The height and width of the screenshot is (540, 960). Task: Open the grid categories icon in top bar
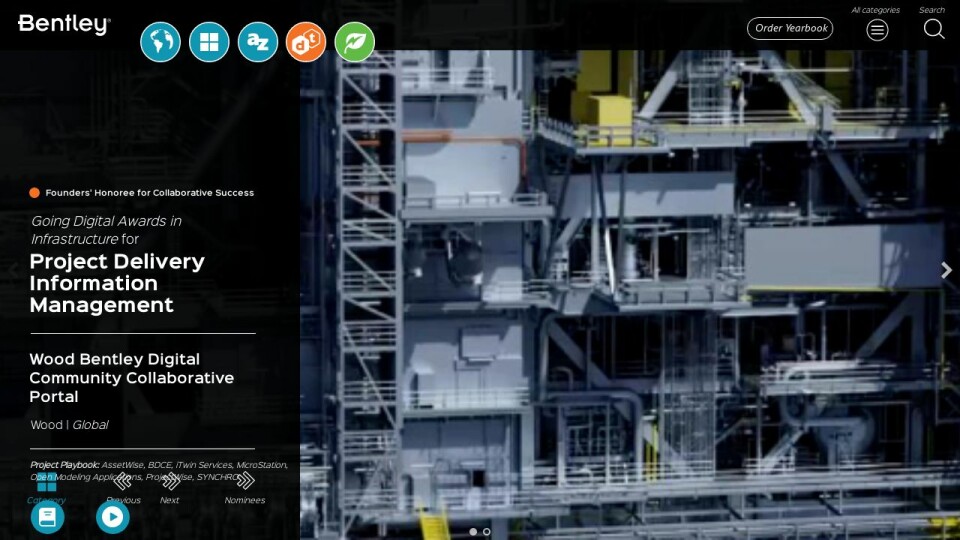click(209, 42)
